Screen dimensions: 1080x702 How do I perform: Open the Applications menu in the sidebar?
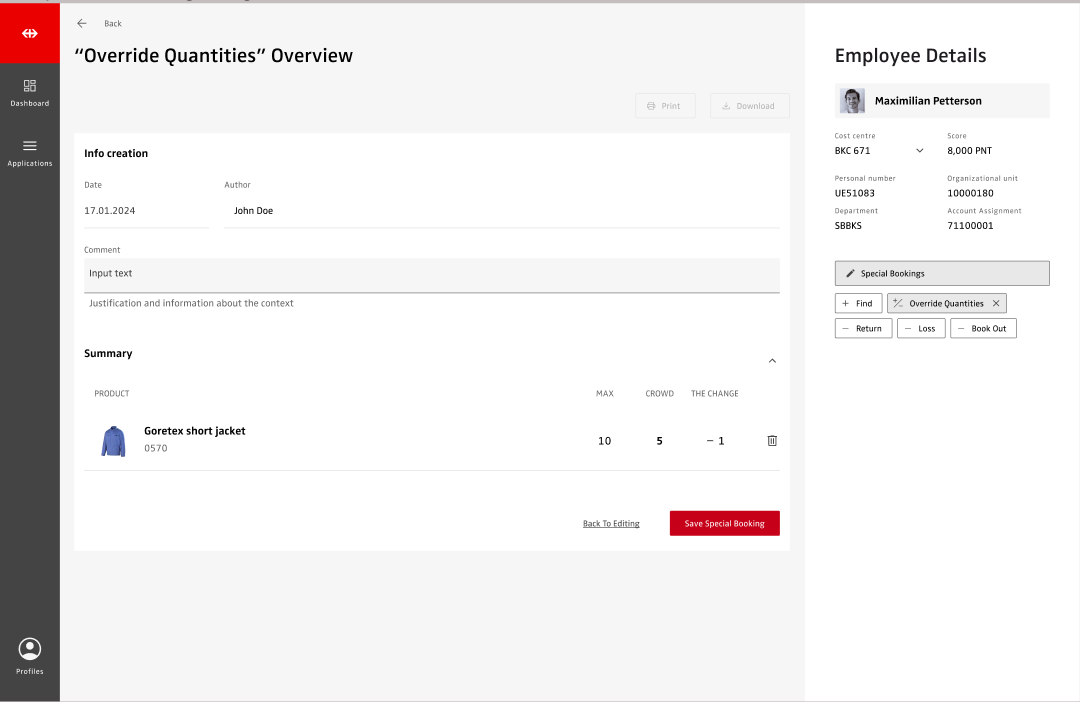30,152
